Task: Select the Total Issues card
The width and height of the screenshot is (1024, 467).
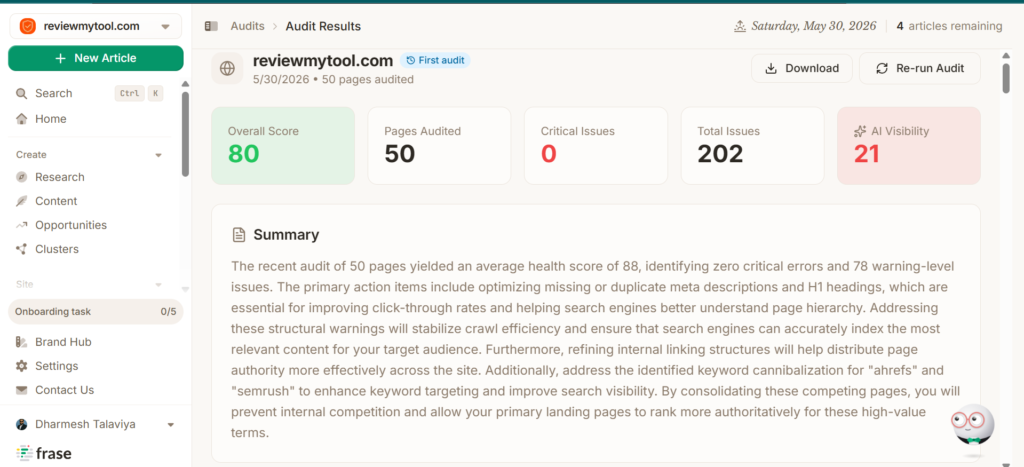Action: pos(752,146)
